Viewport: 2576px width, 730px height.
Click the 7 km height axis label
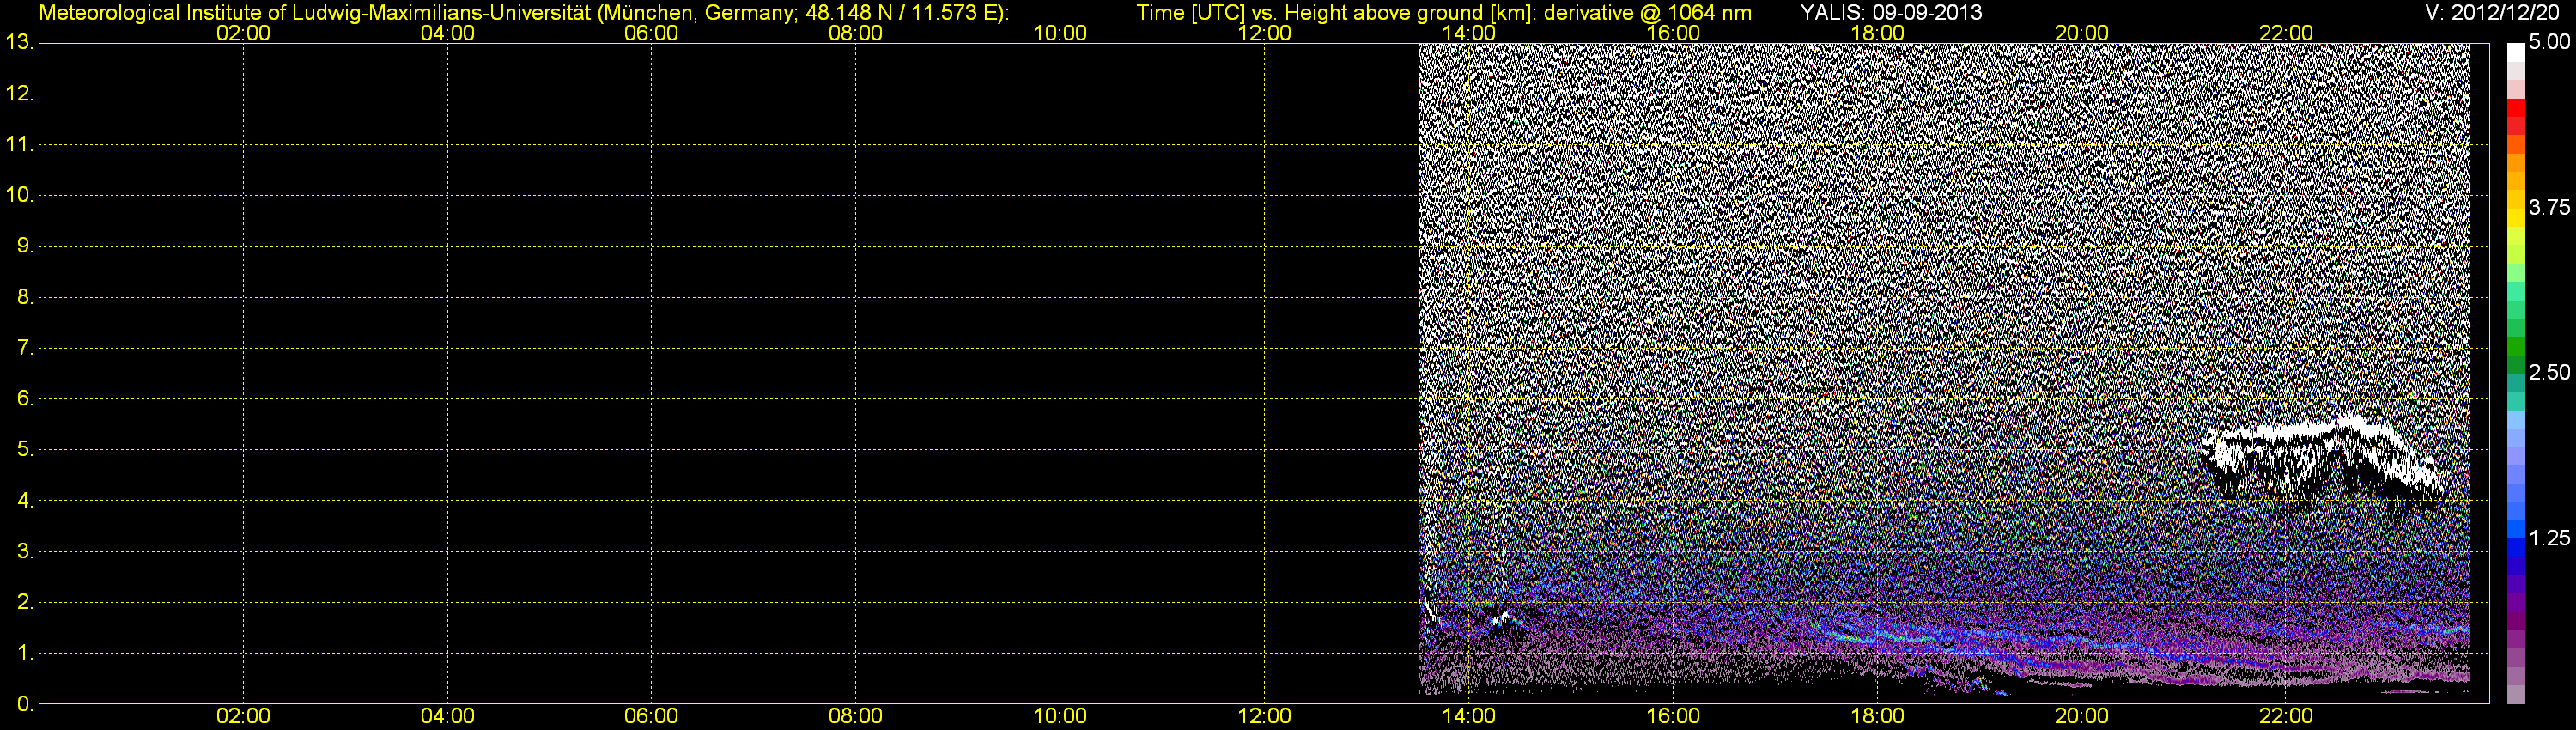tap(25, 348)
